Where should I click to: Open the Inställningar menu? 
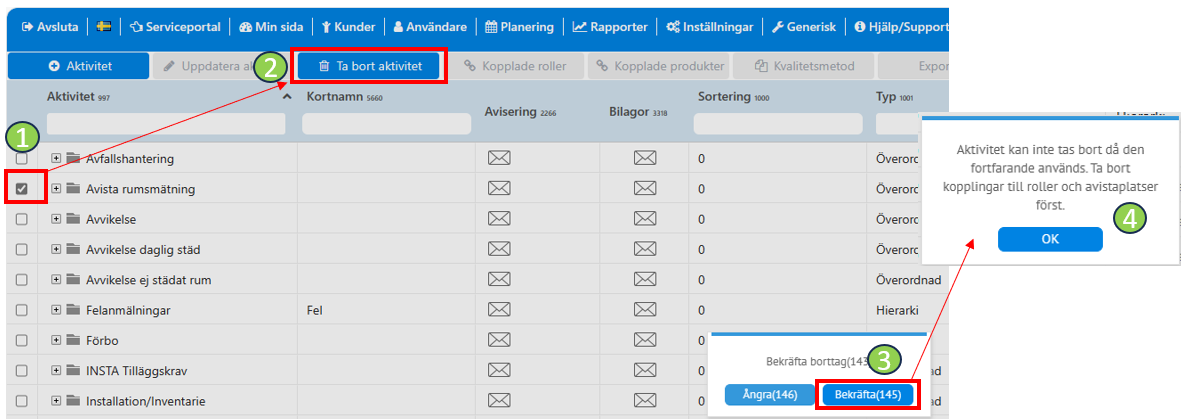[x=710, y=26]
